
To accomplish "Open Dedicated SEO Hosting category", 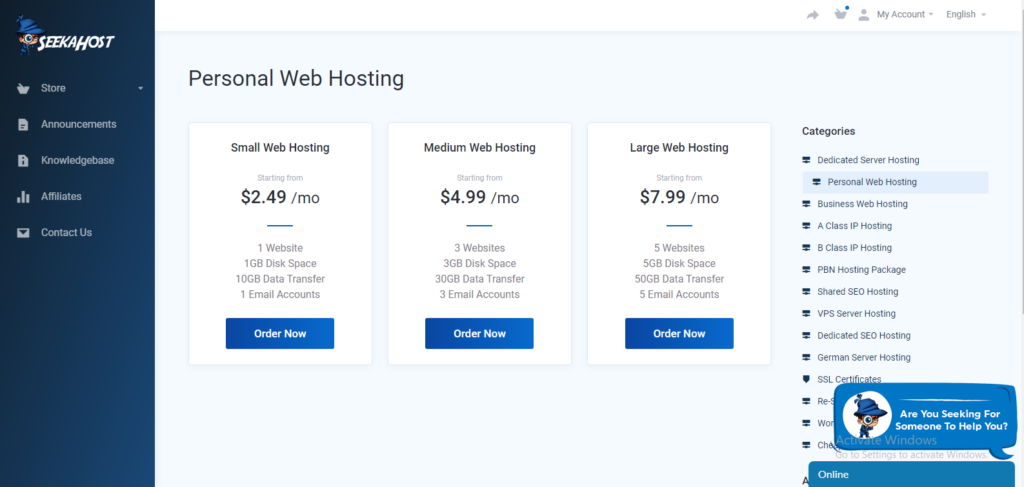I will (x=863, y=336).
